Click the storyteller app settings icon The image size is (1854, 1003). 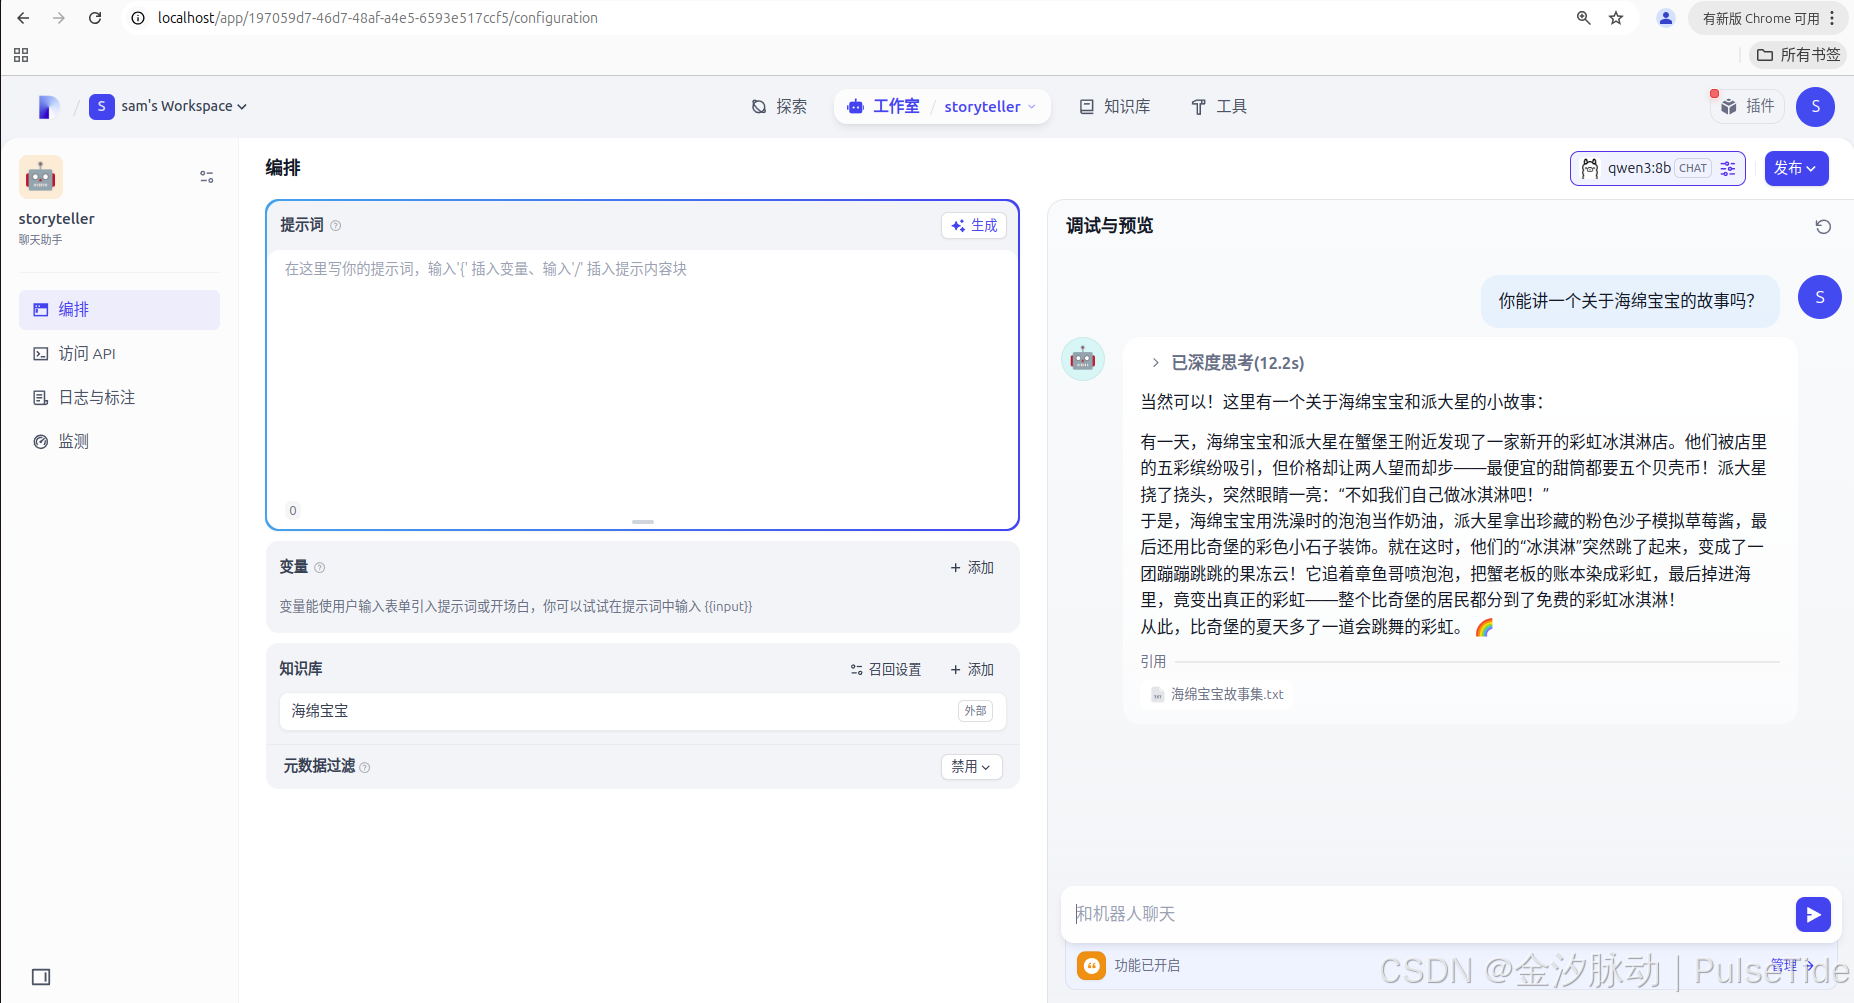(x=206, y=176)
